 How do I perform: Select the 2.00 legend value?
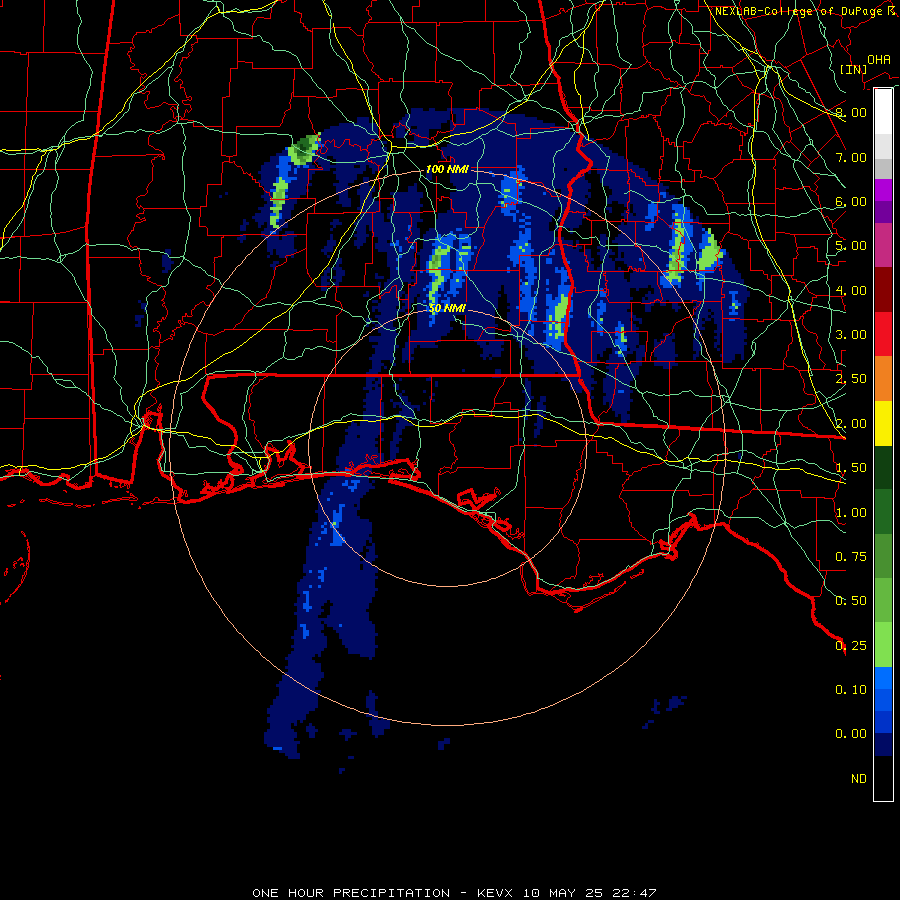(x=851, y=424)
